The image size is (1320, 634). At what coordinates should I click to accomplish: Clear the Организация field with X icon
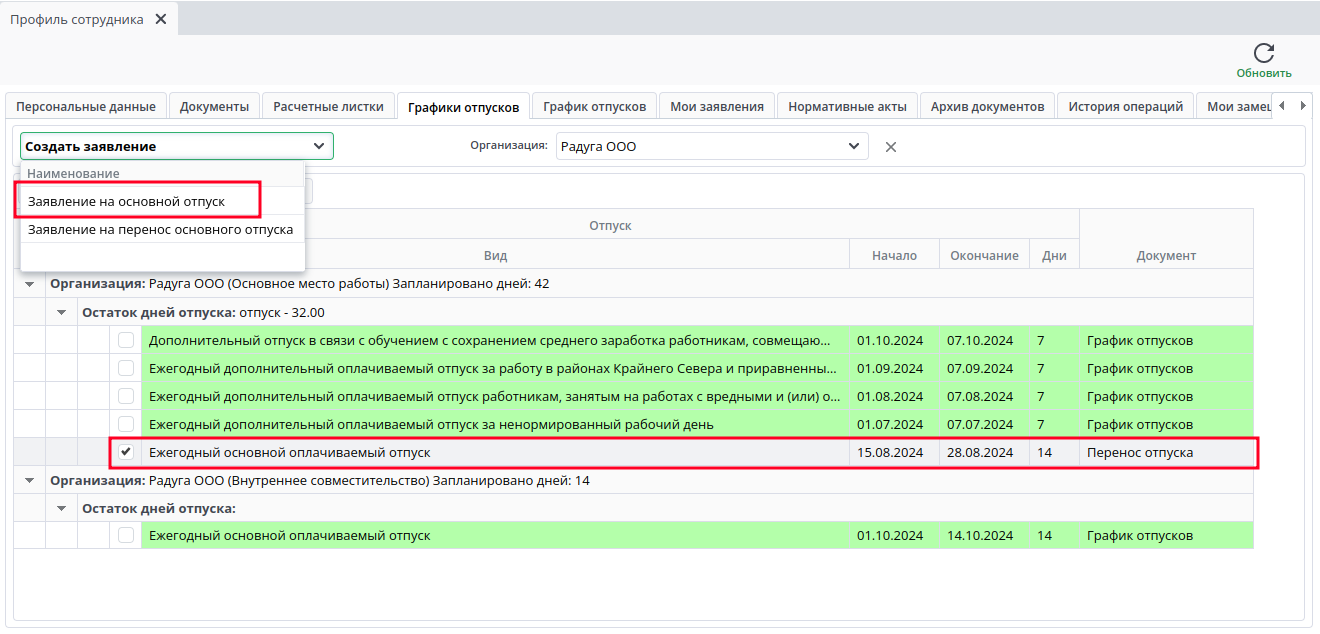pos(891,147)
